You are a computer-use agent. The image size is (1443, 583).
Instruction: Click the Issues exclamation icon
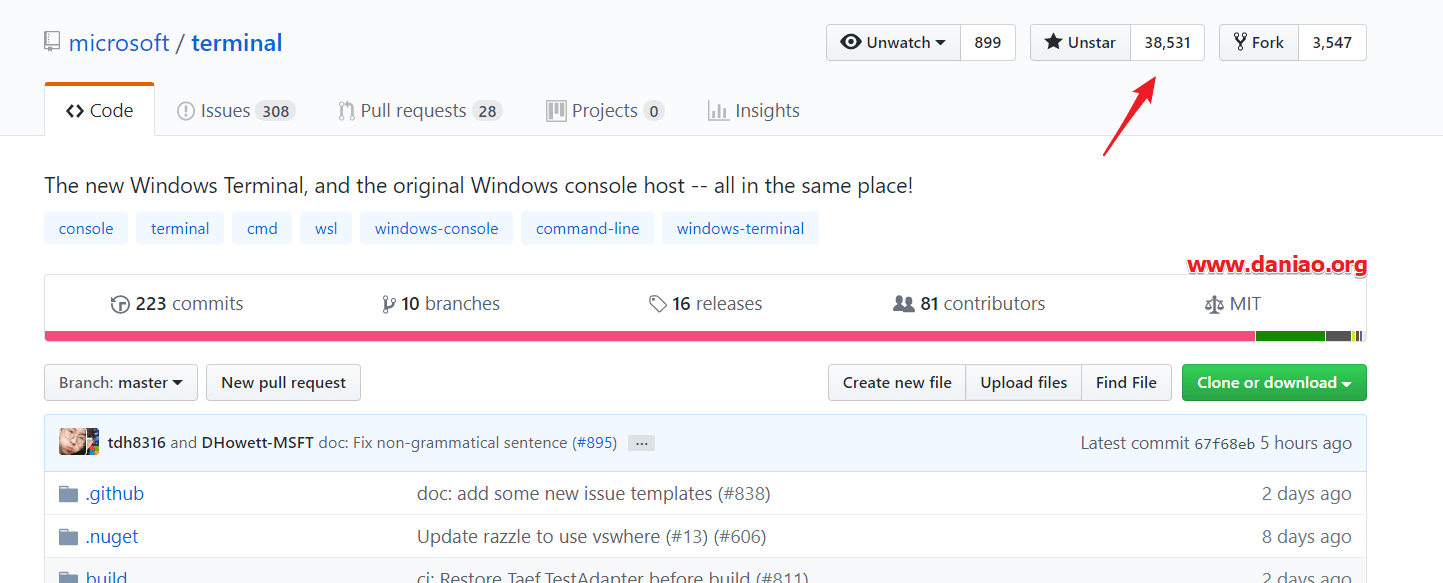coord(185,111)
